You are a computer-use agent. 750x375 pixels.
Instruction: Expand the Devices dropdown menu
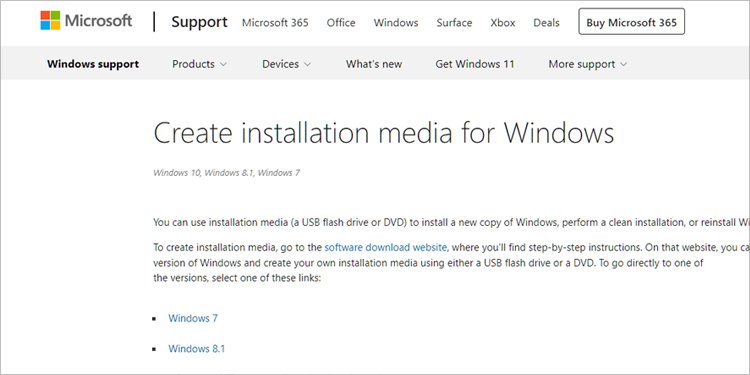[287, 64]
